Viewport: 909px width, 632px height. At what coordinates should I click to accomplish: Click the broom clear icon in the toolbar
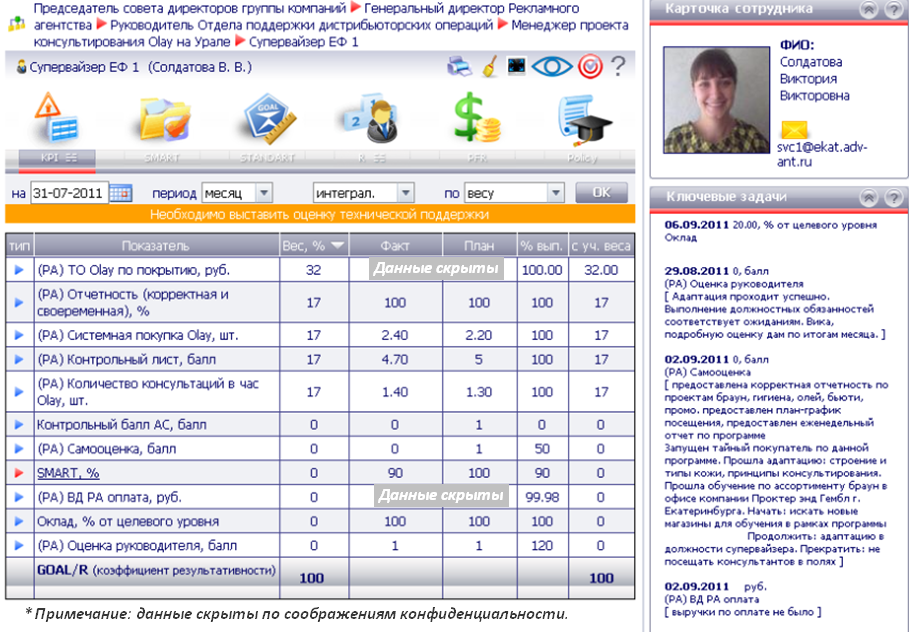(490, 66)
